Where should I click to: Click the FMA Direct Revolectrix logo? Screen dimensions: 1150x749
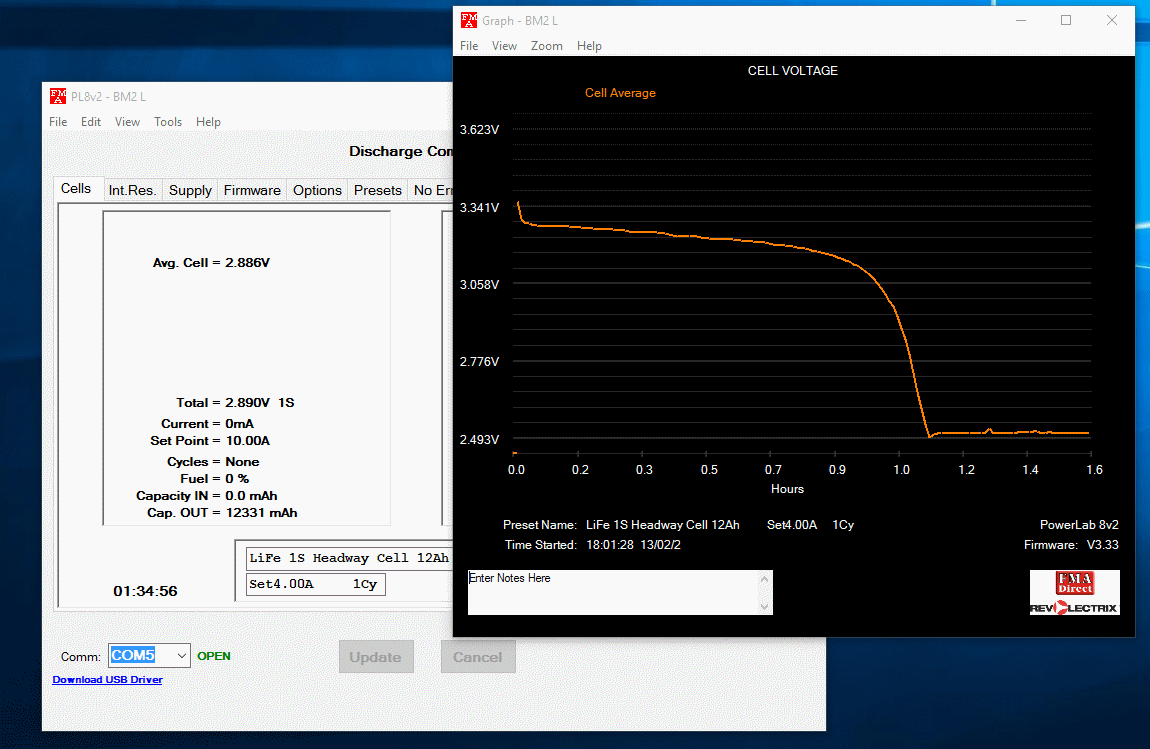coord(1074,592)
